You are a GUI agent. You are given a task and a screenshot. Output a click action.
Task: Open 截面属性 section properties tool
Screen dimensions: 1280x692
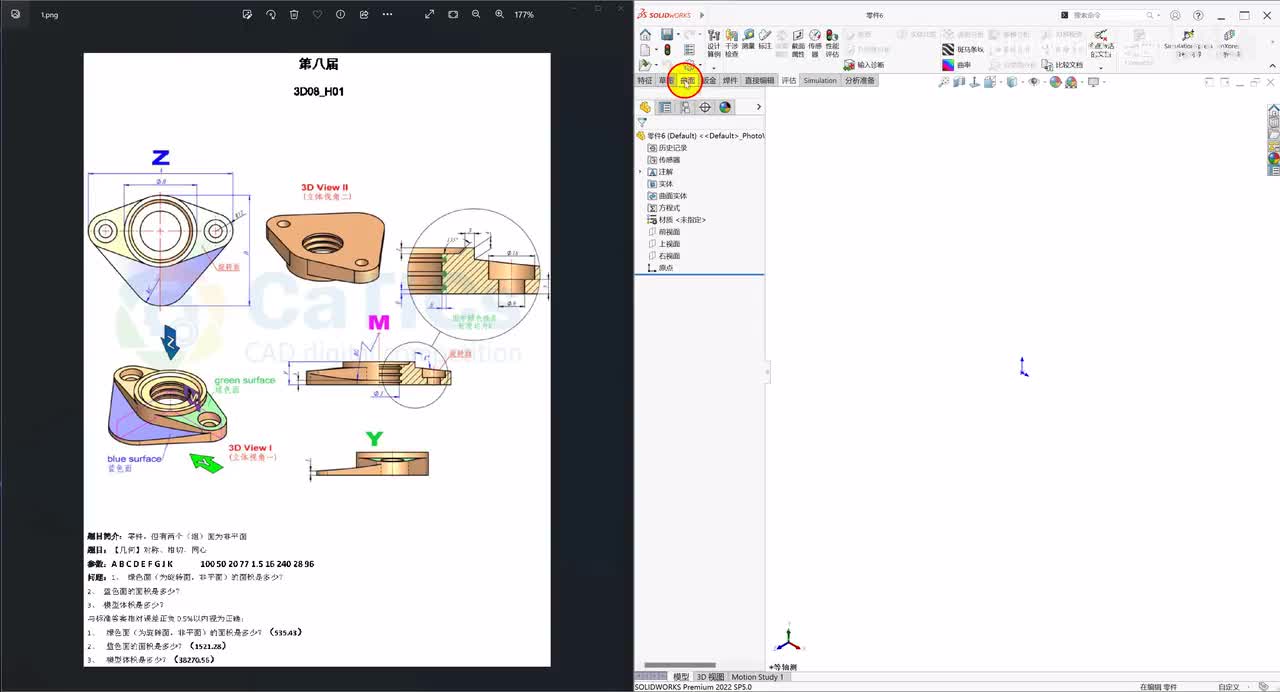798,43
